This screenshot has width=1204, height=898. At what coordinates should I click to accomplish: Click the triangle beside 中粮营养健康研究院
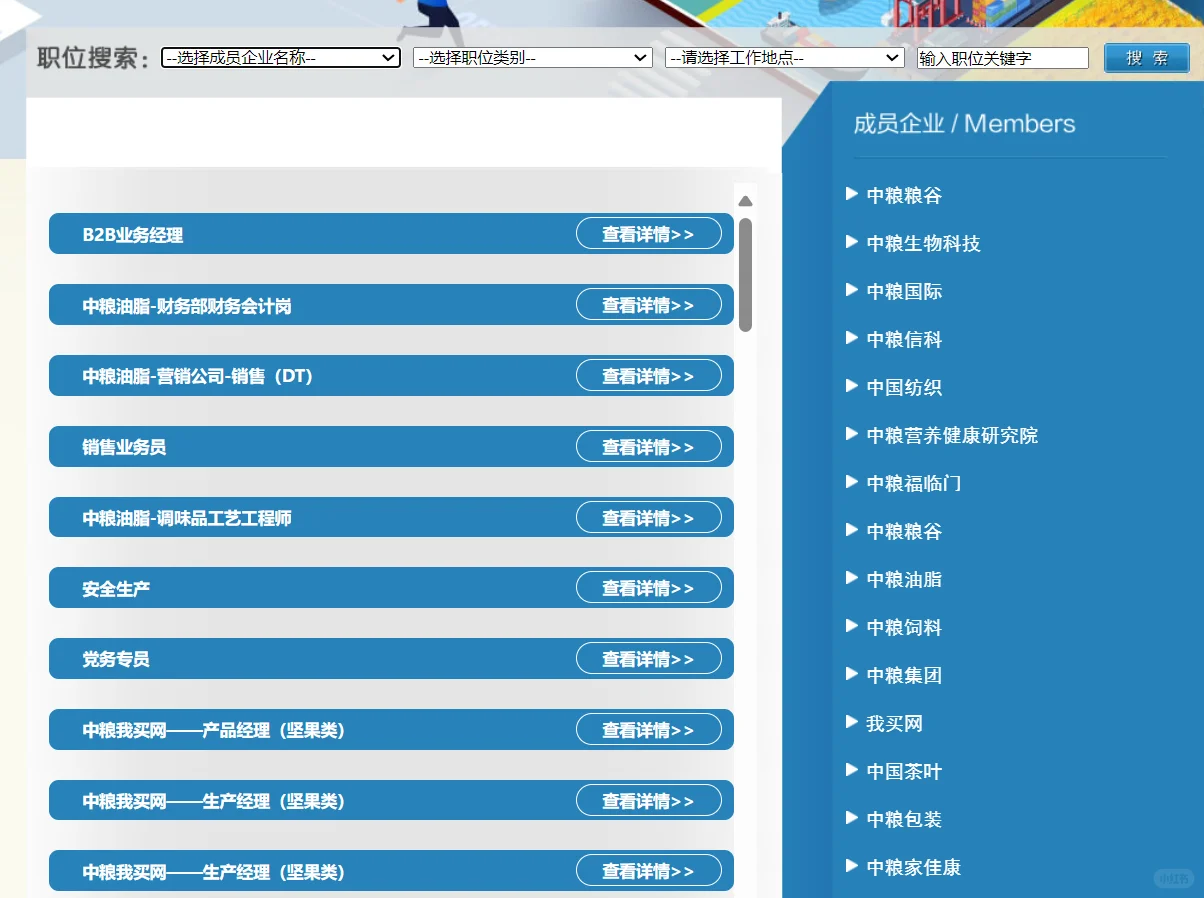852,434
